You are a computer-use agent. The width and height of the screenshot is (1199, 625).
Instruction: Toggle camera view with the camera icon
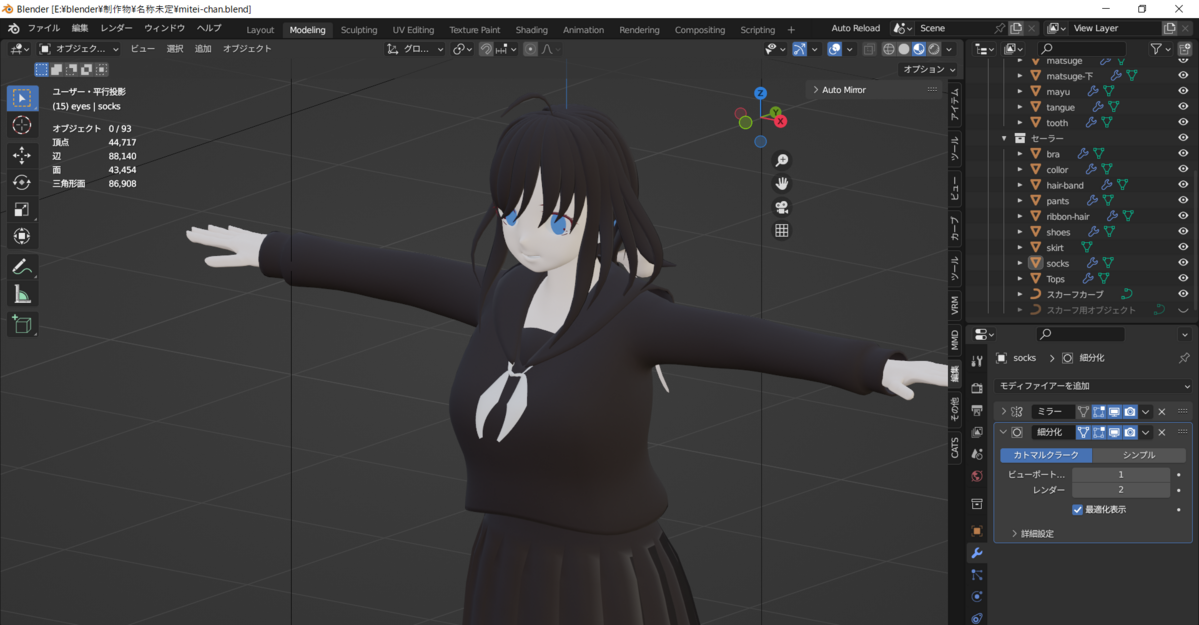pos(782,207)
